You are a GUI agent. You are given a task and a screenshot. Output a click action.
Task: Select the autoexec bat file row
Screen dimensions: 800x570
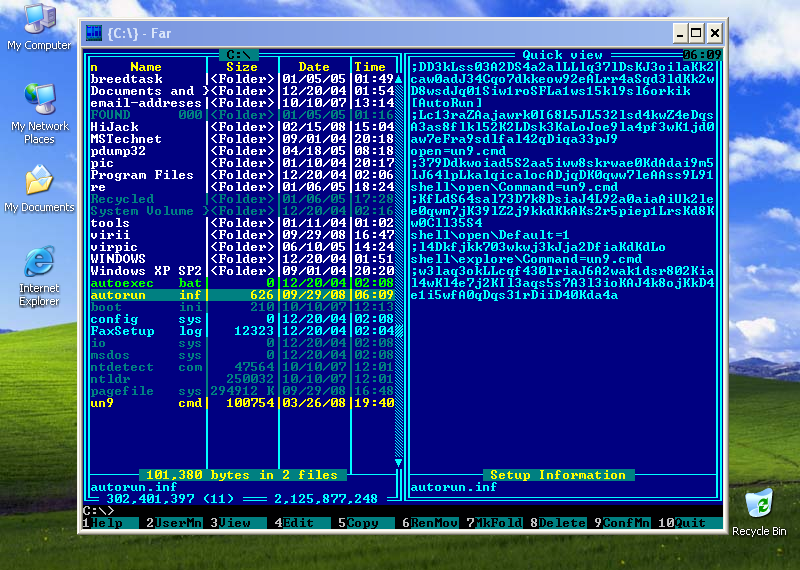242,283
